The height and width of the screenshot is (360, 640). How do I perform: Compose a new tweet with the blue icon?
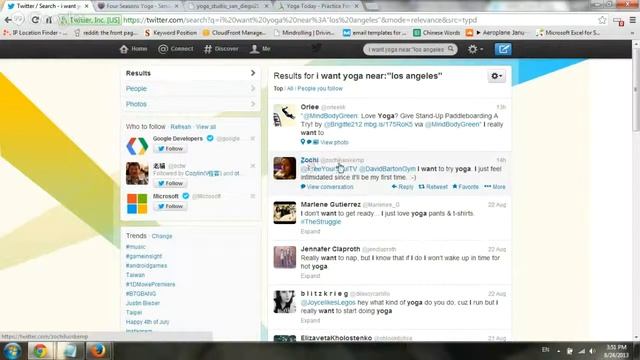pos(503,49)
